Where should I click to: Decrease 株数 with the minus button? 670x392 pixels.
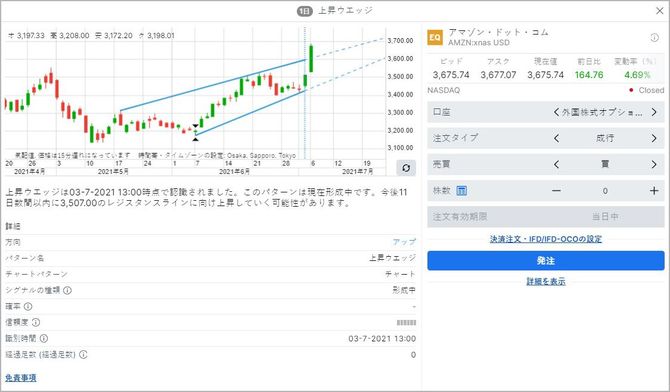coord(556,191)
